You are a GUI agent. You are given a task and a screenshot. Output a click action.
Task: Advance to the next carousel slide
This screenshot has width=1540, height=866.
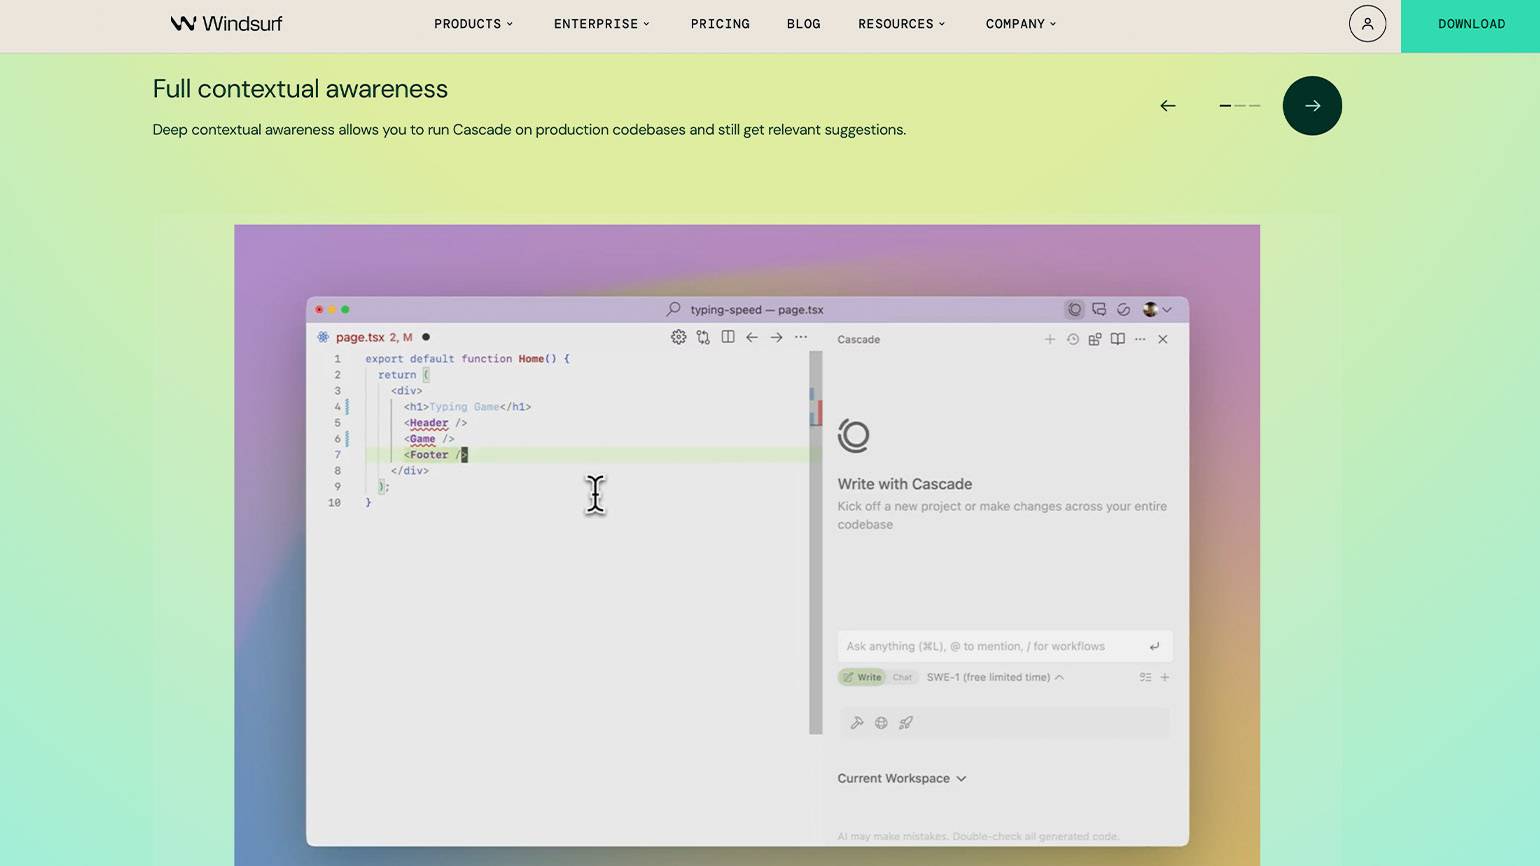coord(1312,106)
